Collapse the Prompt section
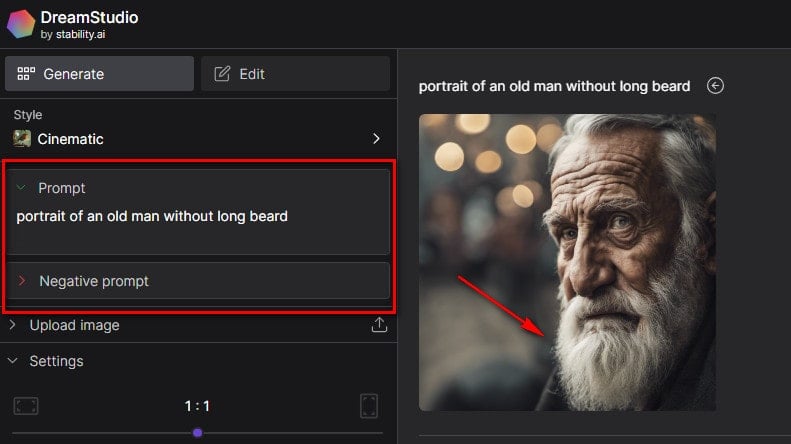Viewport: 791px width, 444px height. point(21,188)
